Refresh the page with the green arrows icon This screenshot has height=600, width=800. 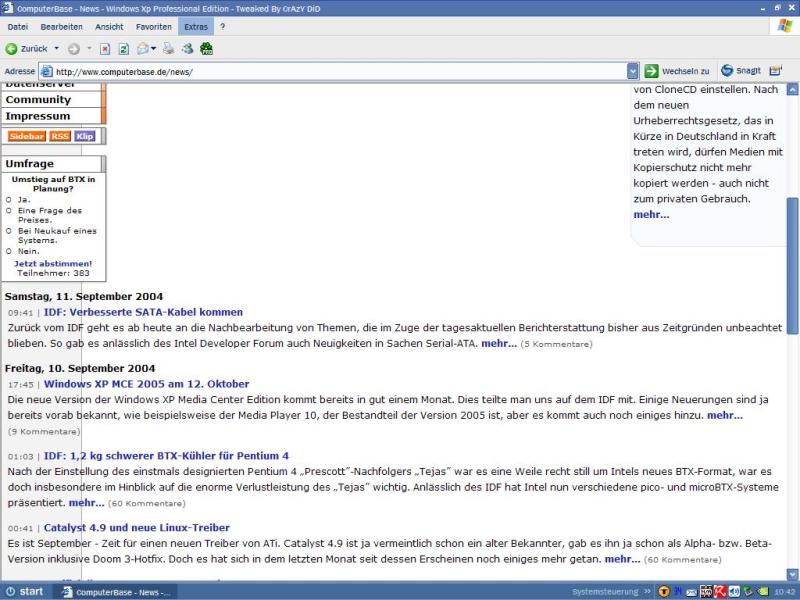click(x=123, y=49)
